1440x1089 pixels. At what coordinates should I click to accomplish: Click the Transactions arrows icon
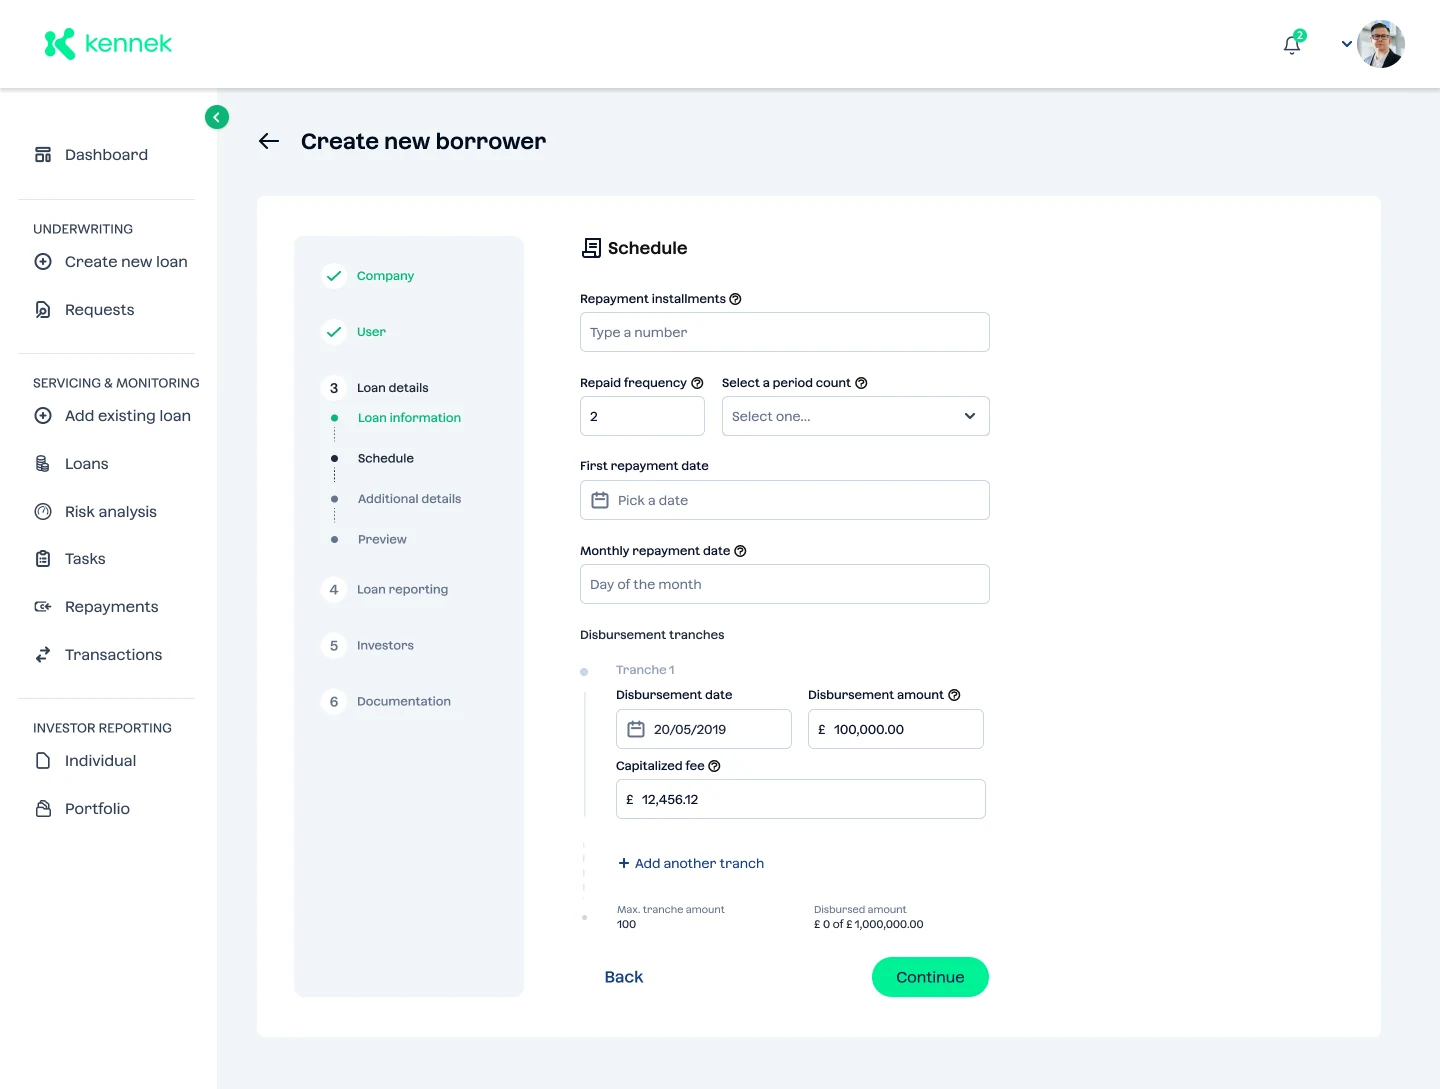[x=43, y=655]
